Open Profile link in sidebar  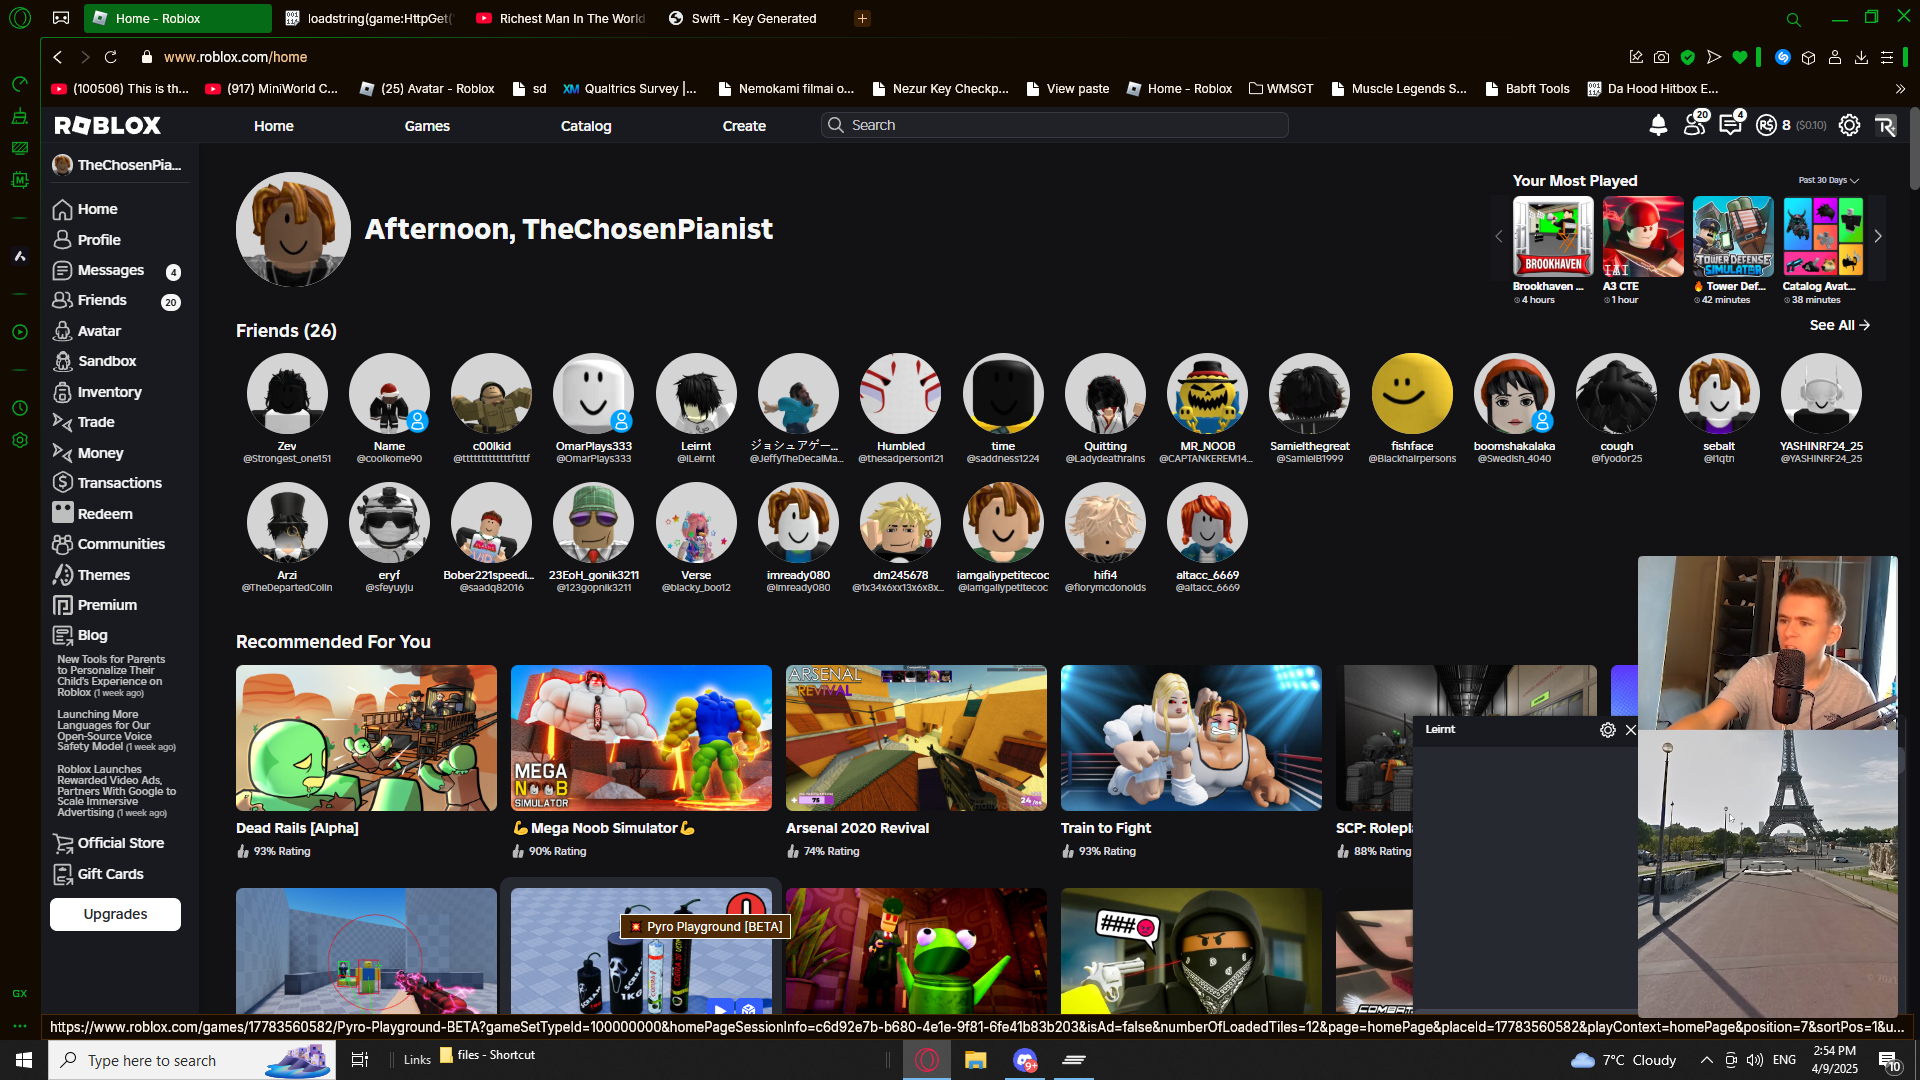pyautogui.click(x=99, y=240)
